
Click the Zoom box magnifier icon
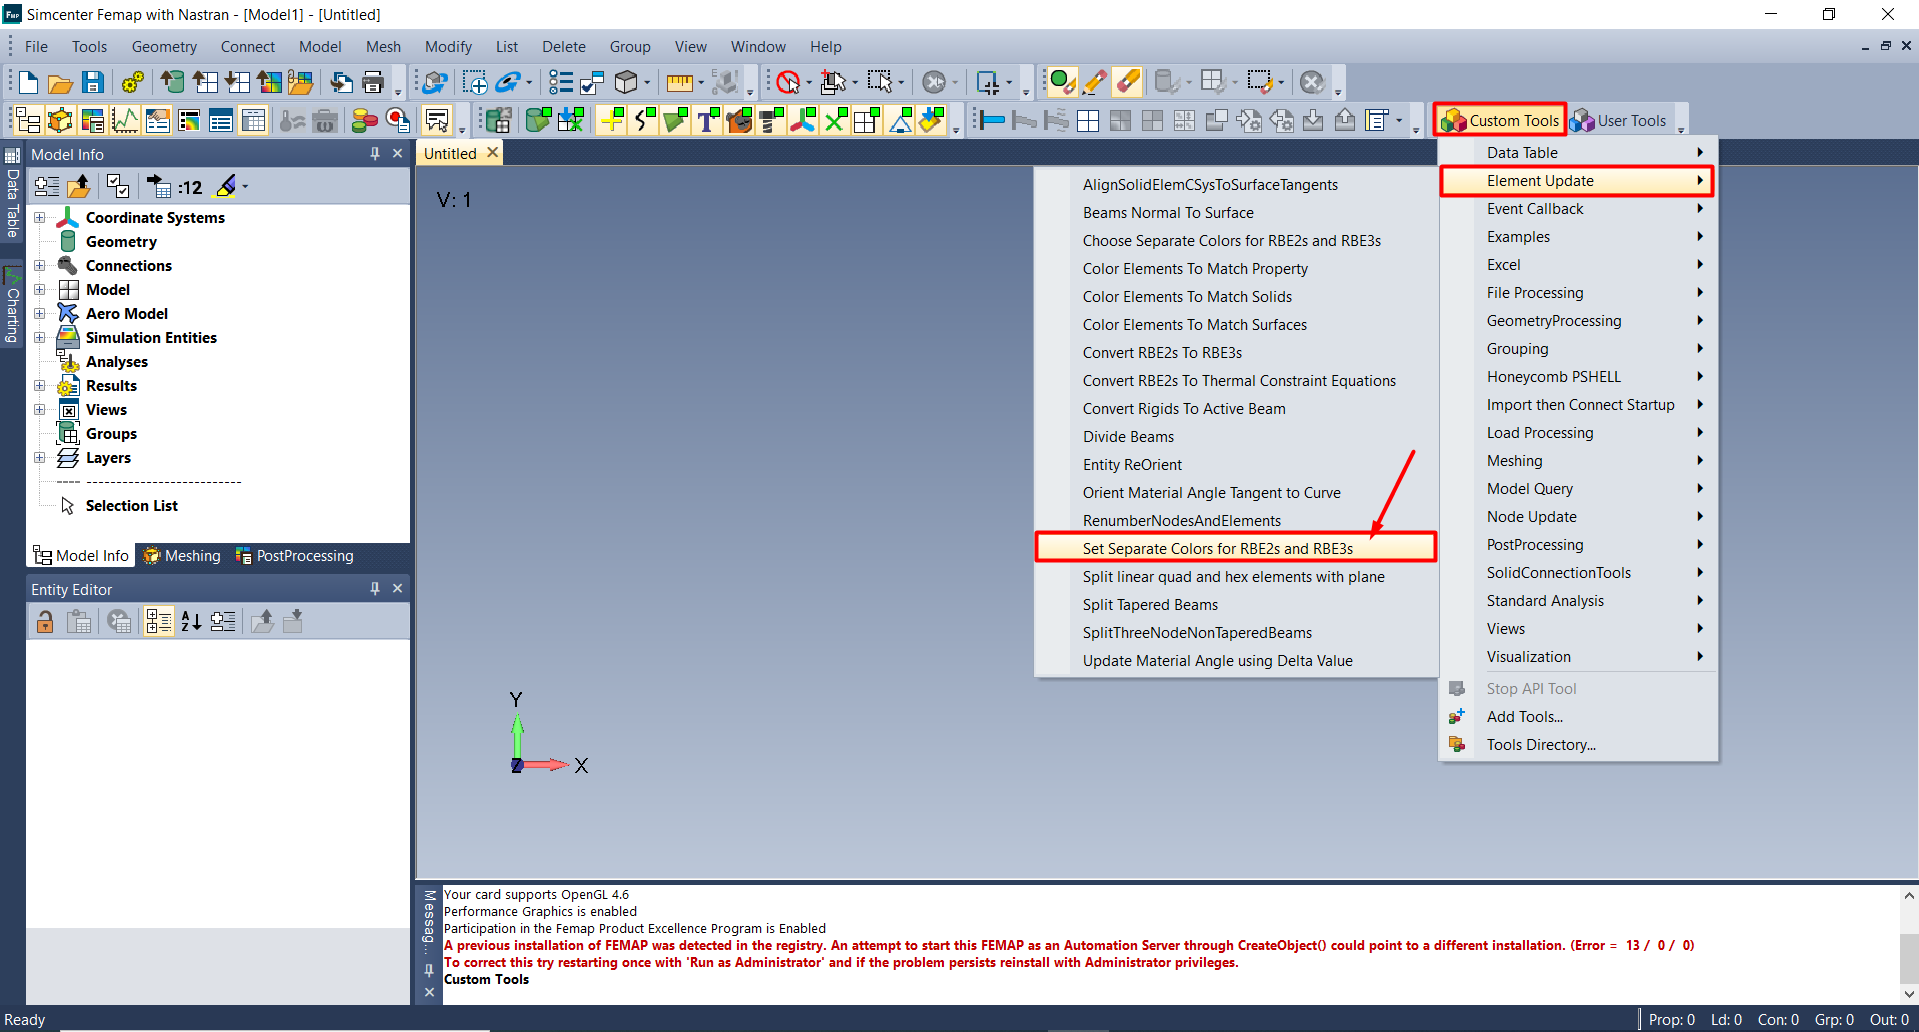point(474,82)
